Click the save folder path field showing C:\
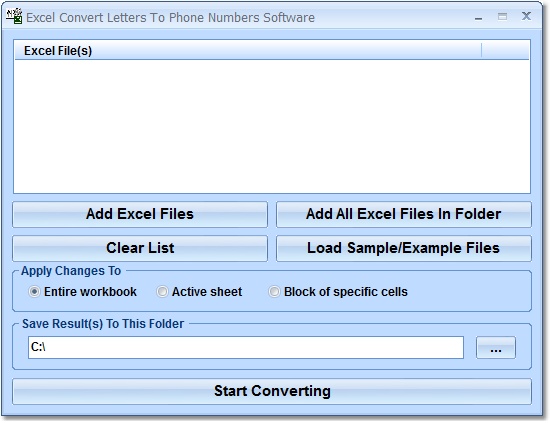This screenshot has height=423, width=550. click(x=246, y=347)
